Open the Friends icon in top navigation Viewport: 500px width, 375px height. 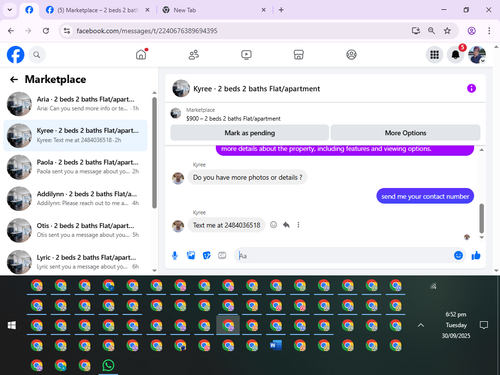click(x=194, y=55)
